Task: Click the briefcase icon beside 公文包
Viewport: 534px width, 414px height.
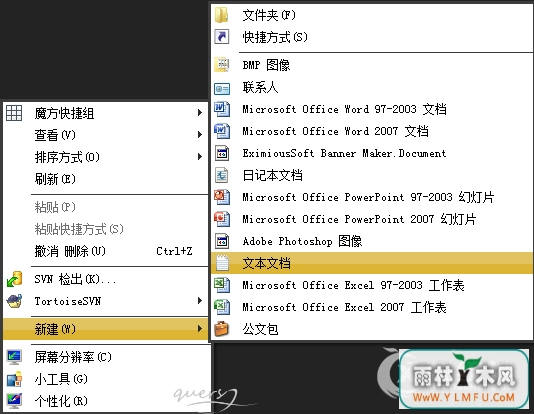Action: point(222,329)
